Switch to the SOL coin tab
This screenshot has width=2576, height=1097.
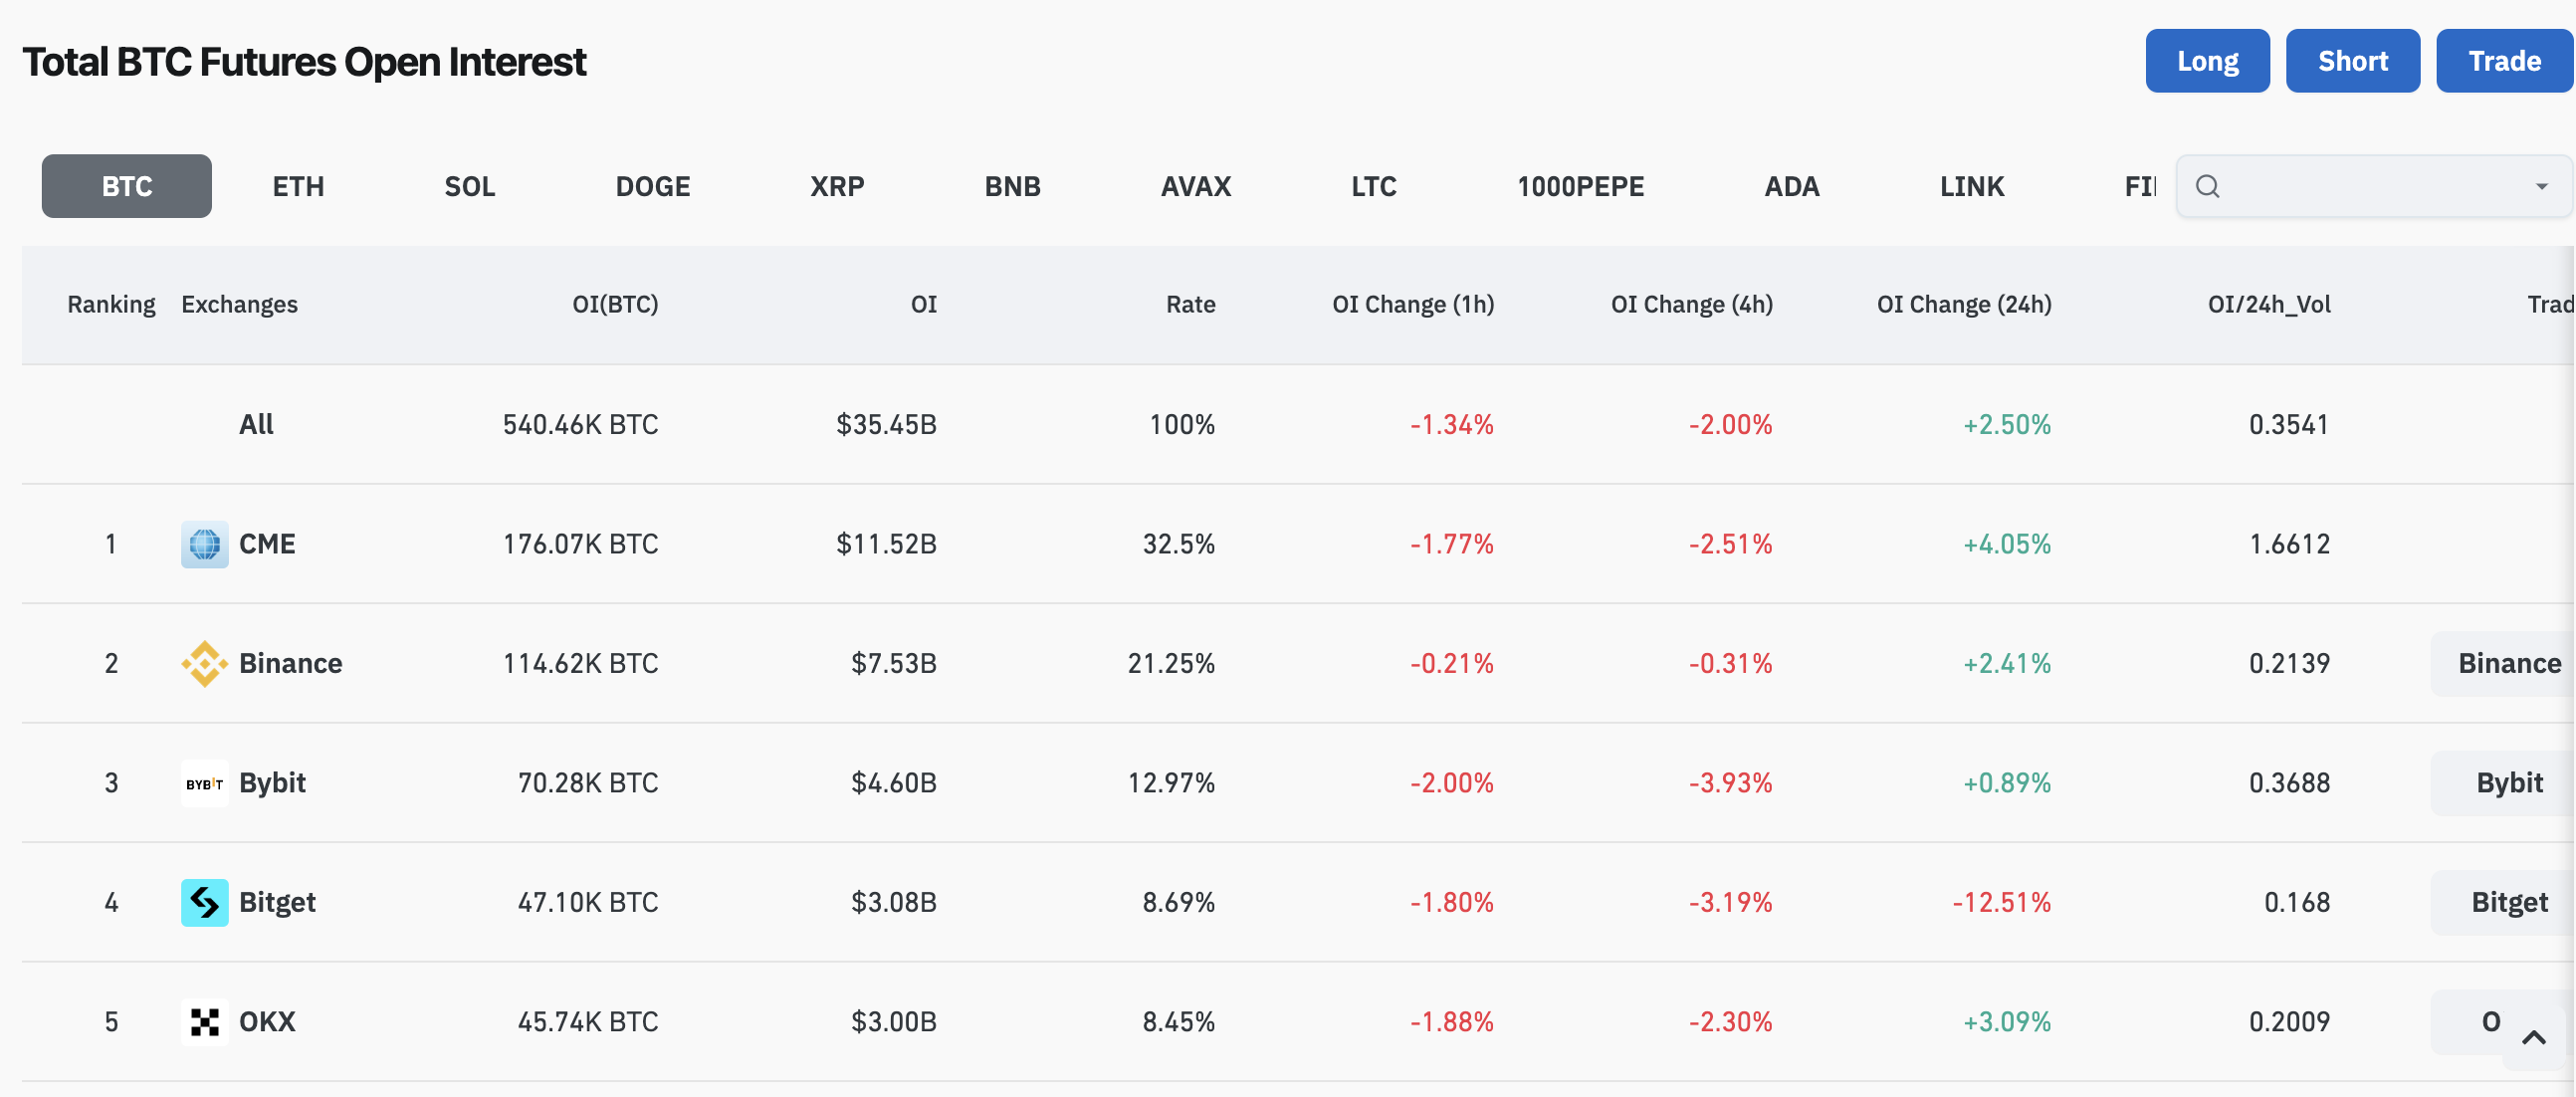469,186
